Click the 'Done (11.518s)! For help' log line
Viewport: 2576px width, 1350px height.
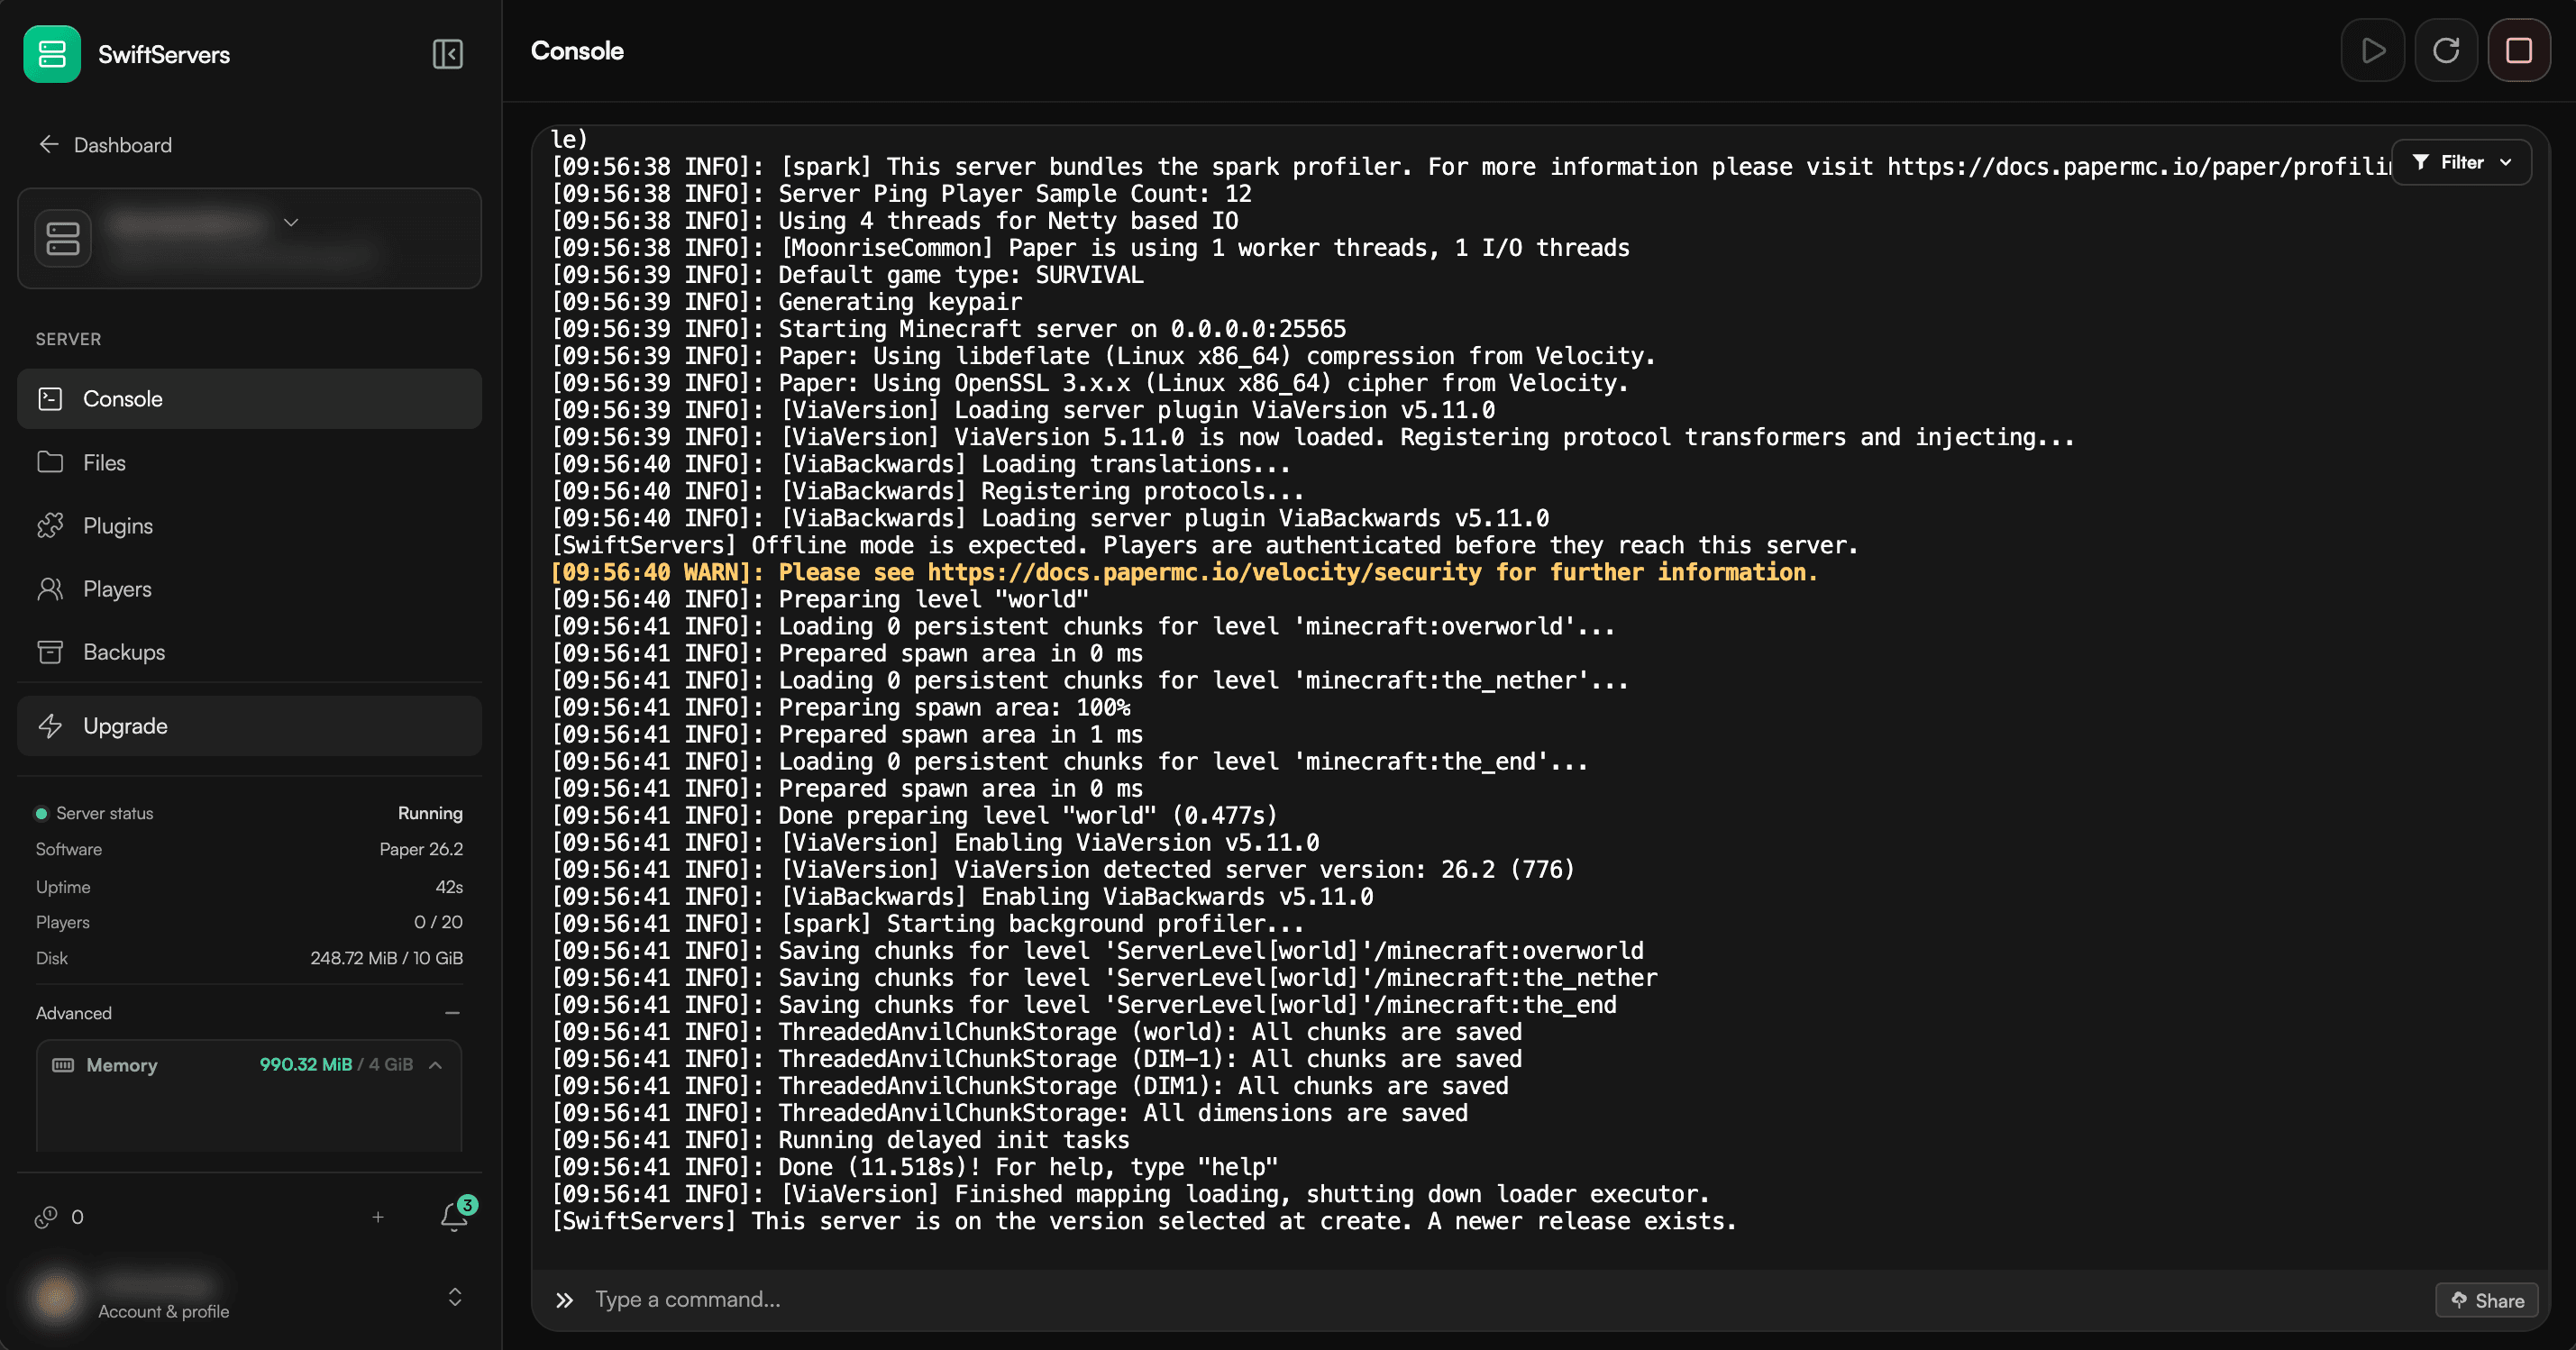(915, 1167)
